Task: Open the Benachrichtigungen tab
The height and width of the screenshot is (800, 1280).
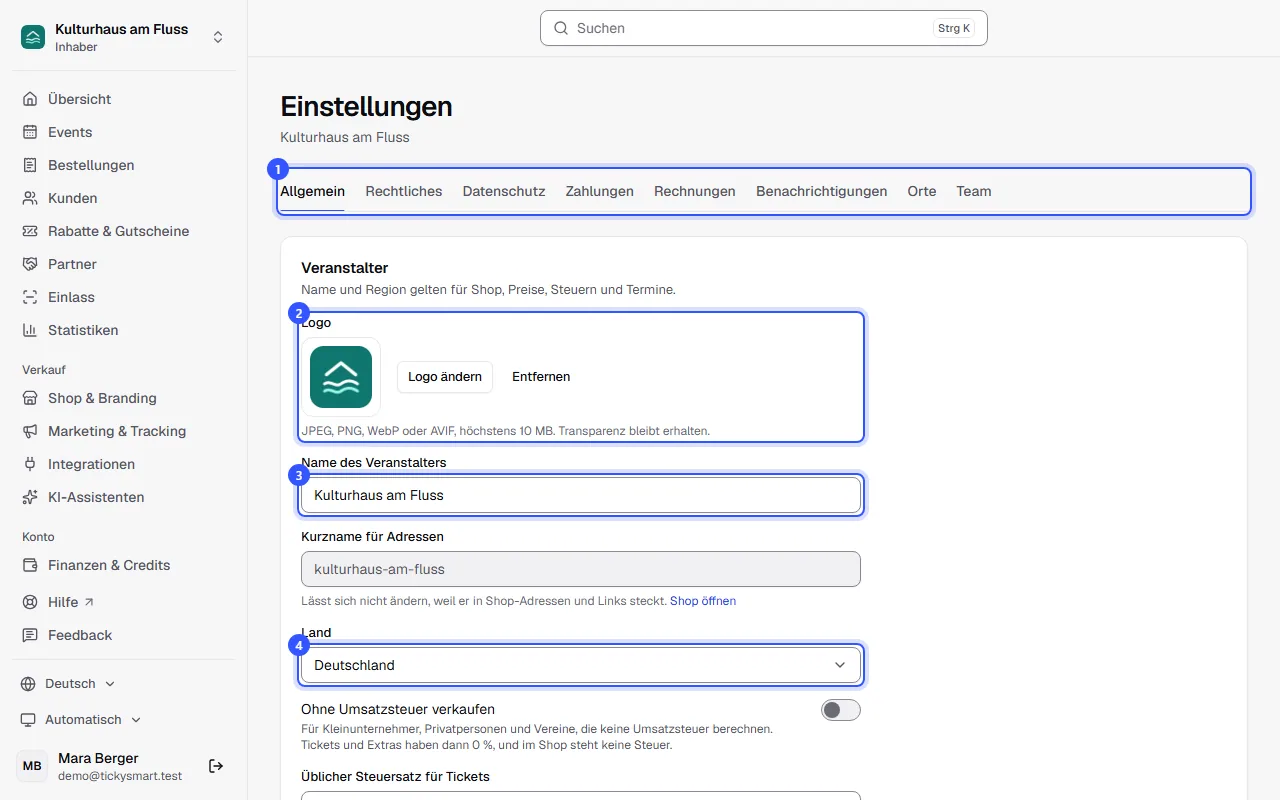Action: coord(822,191)
